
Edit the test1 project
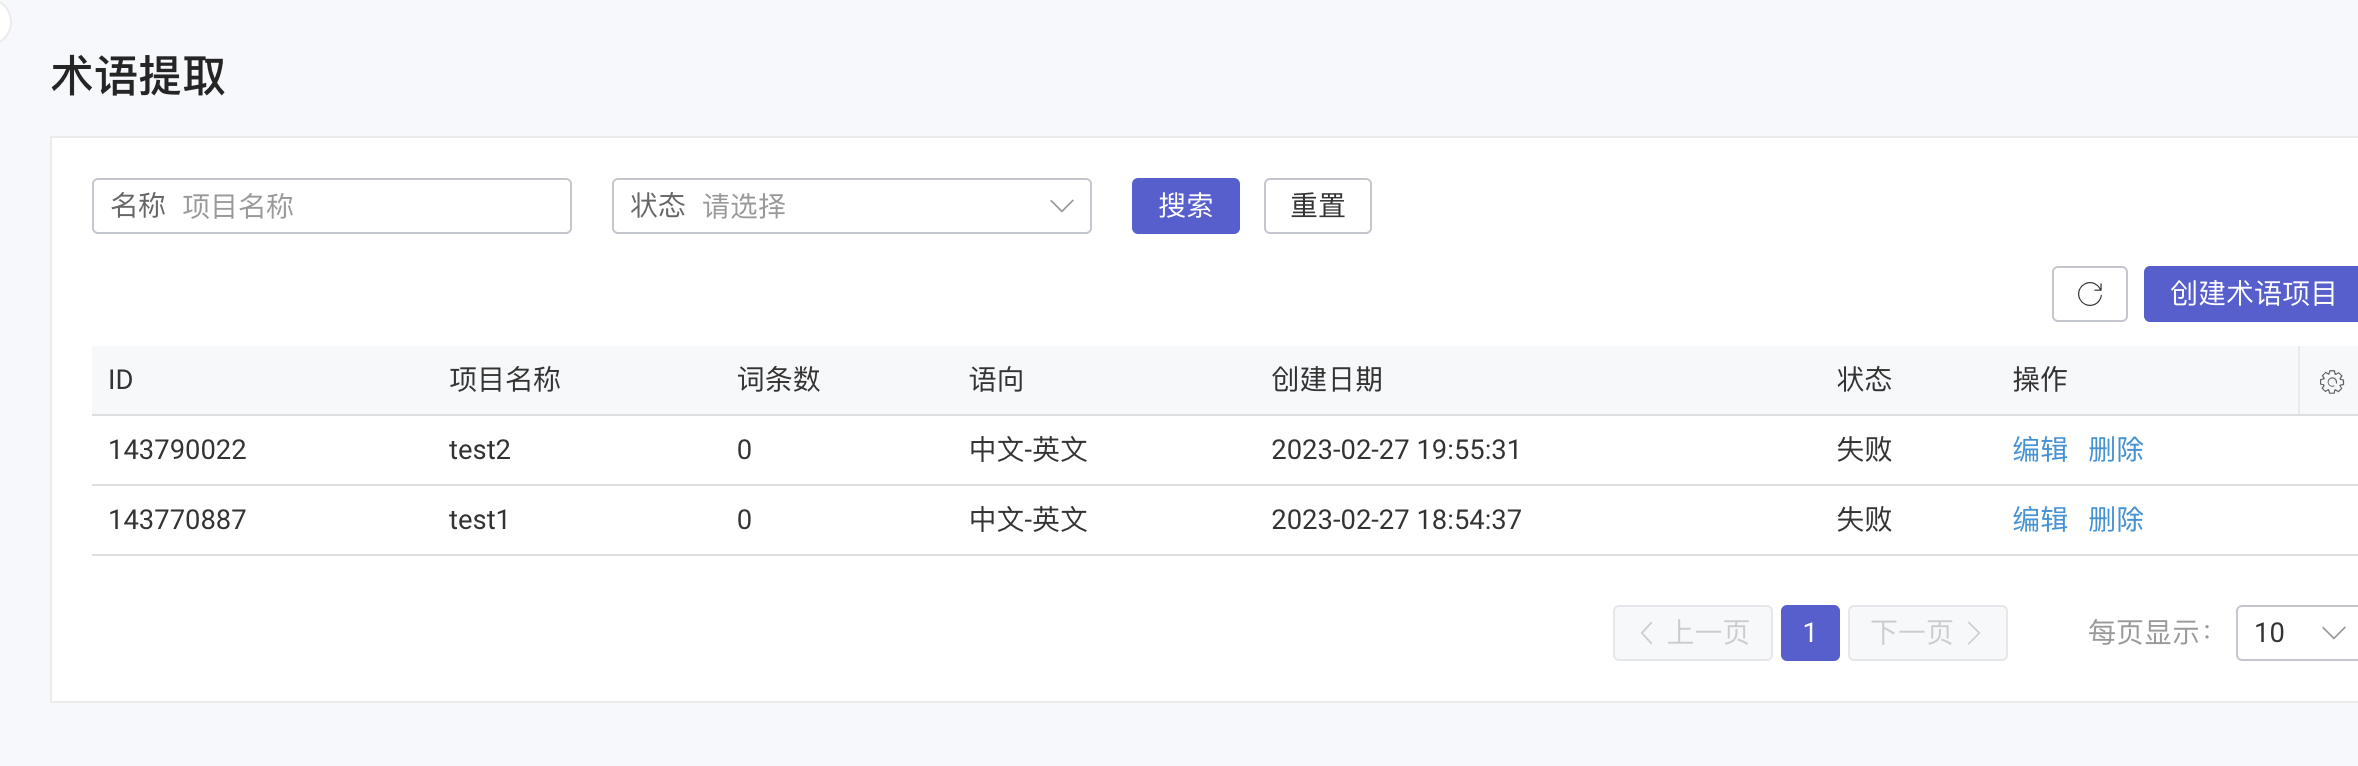click(x=2039, y=520)
